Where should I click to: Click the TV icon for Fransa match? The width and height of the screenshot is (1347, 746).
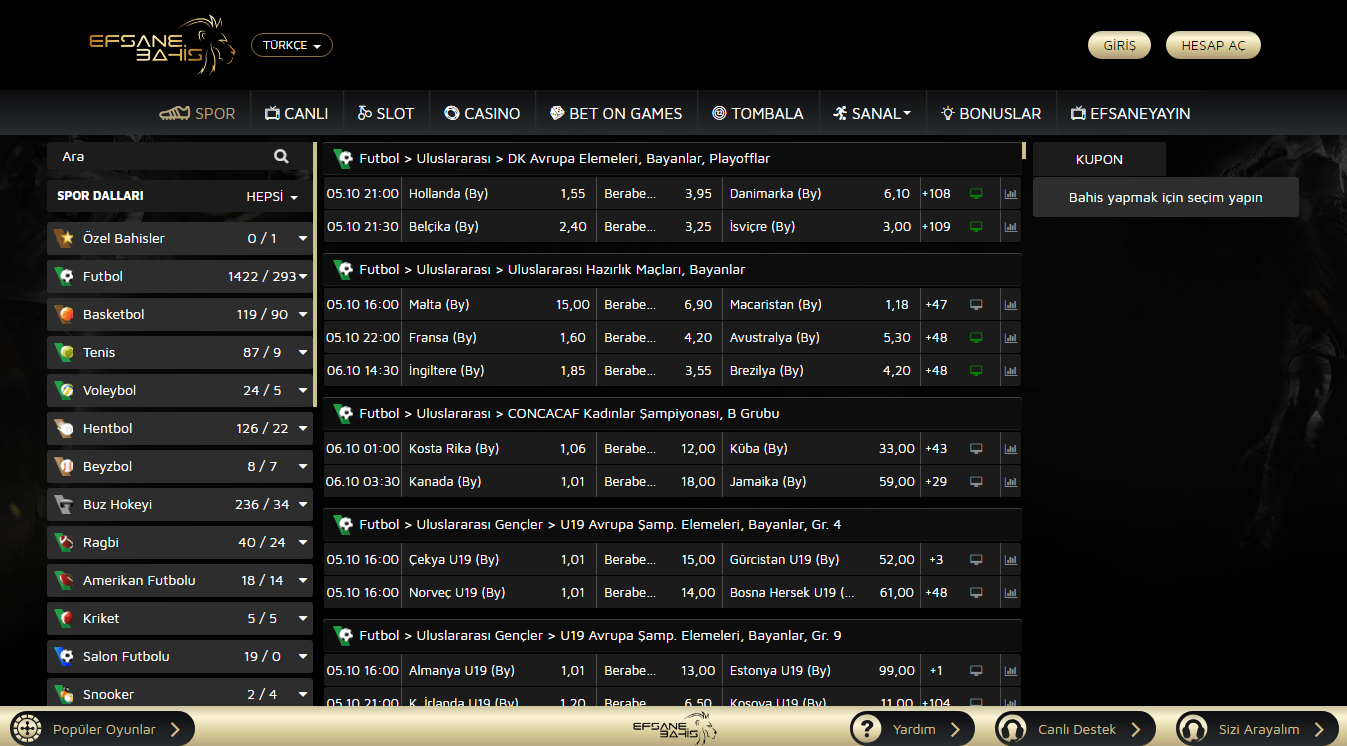(976, 338)
